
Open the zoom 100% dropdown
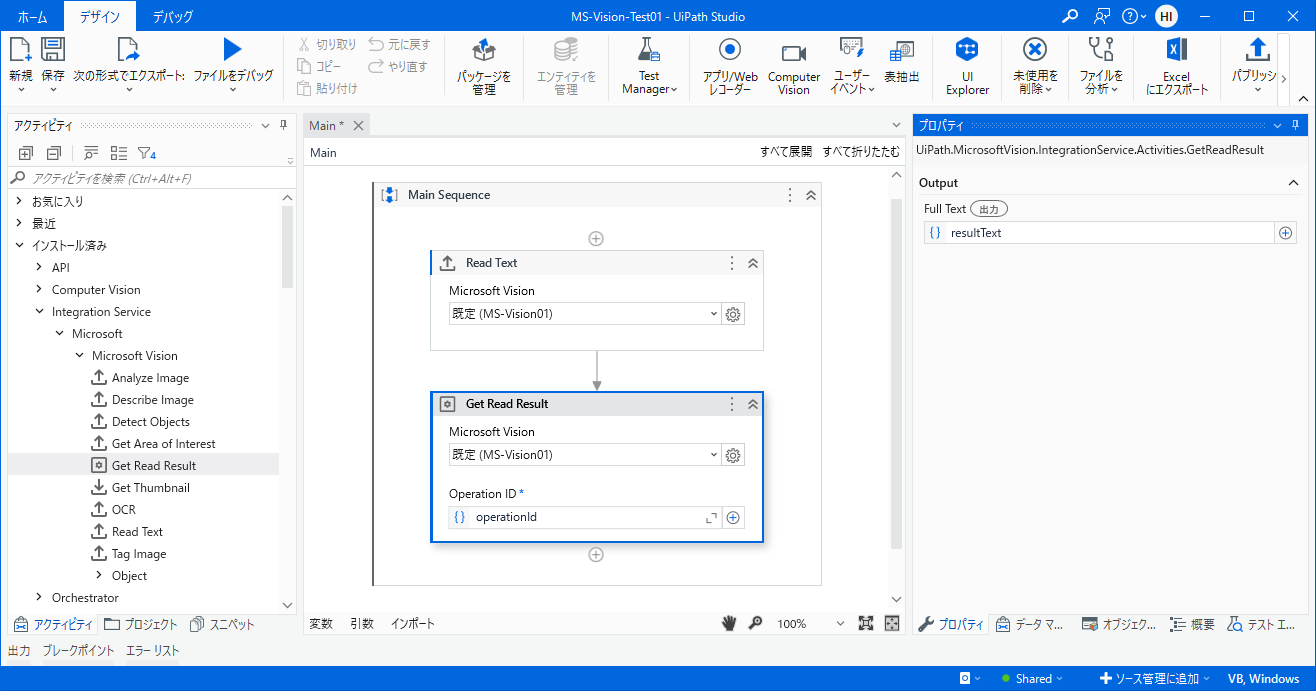(x=839, y=623)
